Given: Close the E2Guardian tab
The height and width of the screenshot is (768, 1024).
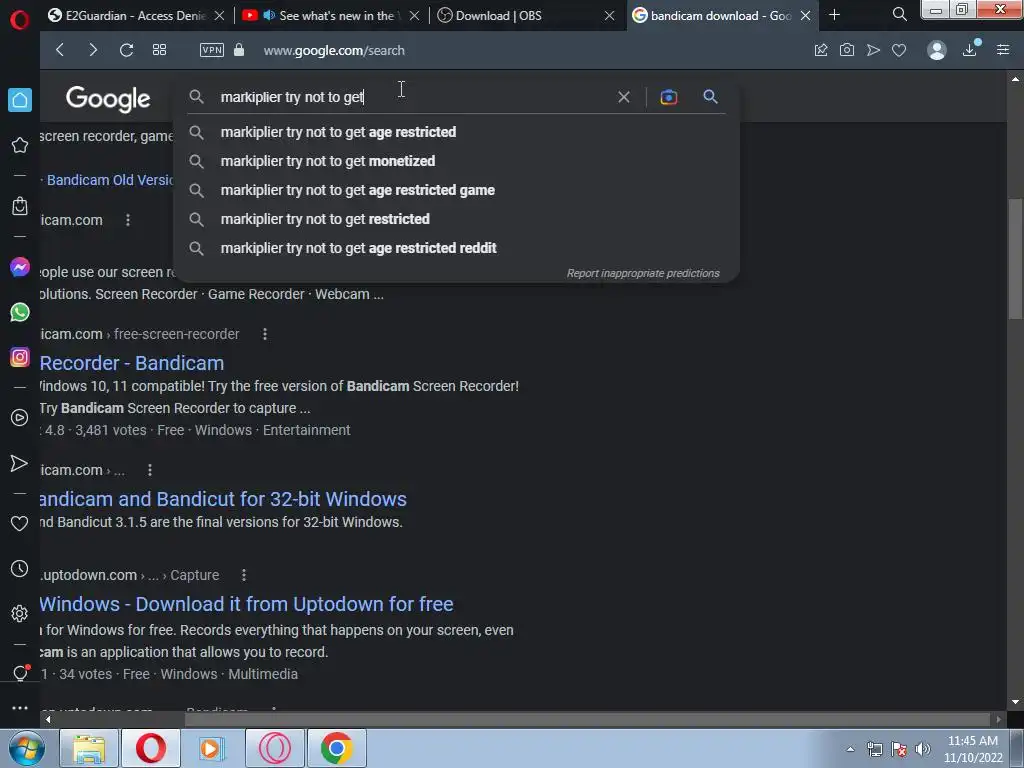Looking at the screenshot, I should click(219, 15).
